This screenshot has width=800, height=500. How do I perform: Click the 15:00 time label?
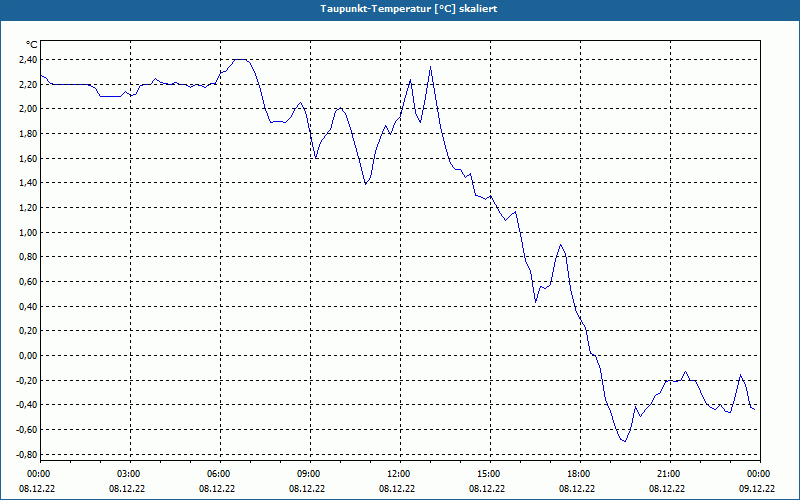490,474
